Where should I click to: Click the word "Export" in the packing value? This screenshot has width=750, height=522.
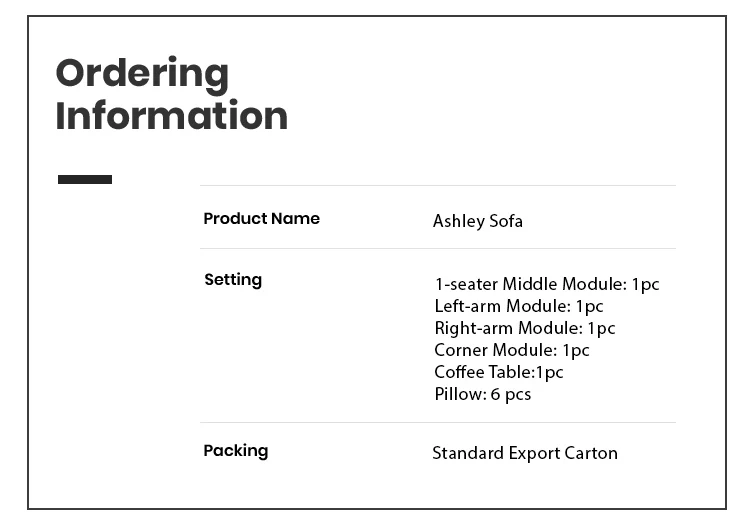pyautogui.click(x=533, y=454)
